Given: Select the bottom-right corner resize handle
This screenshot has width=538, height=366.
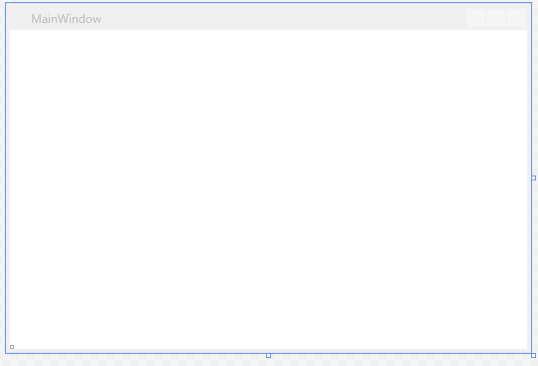Looking at the screenshot, I should [x=534, y=355].
